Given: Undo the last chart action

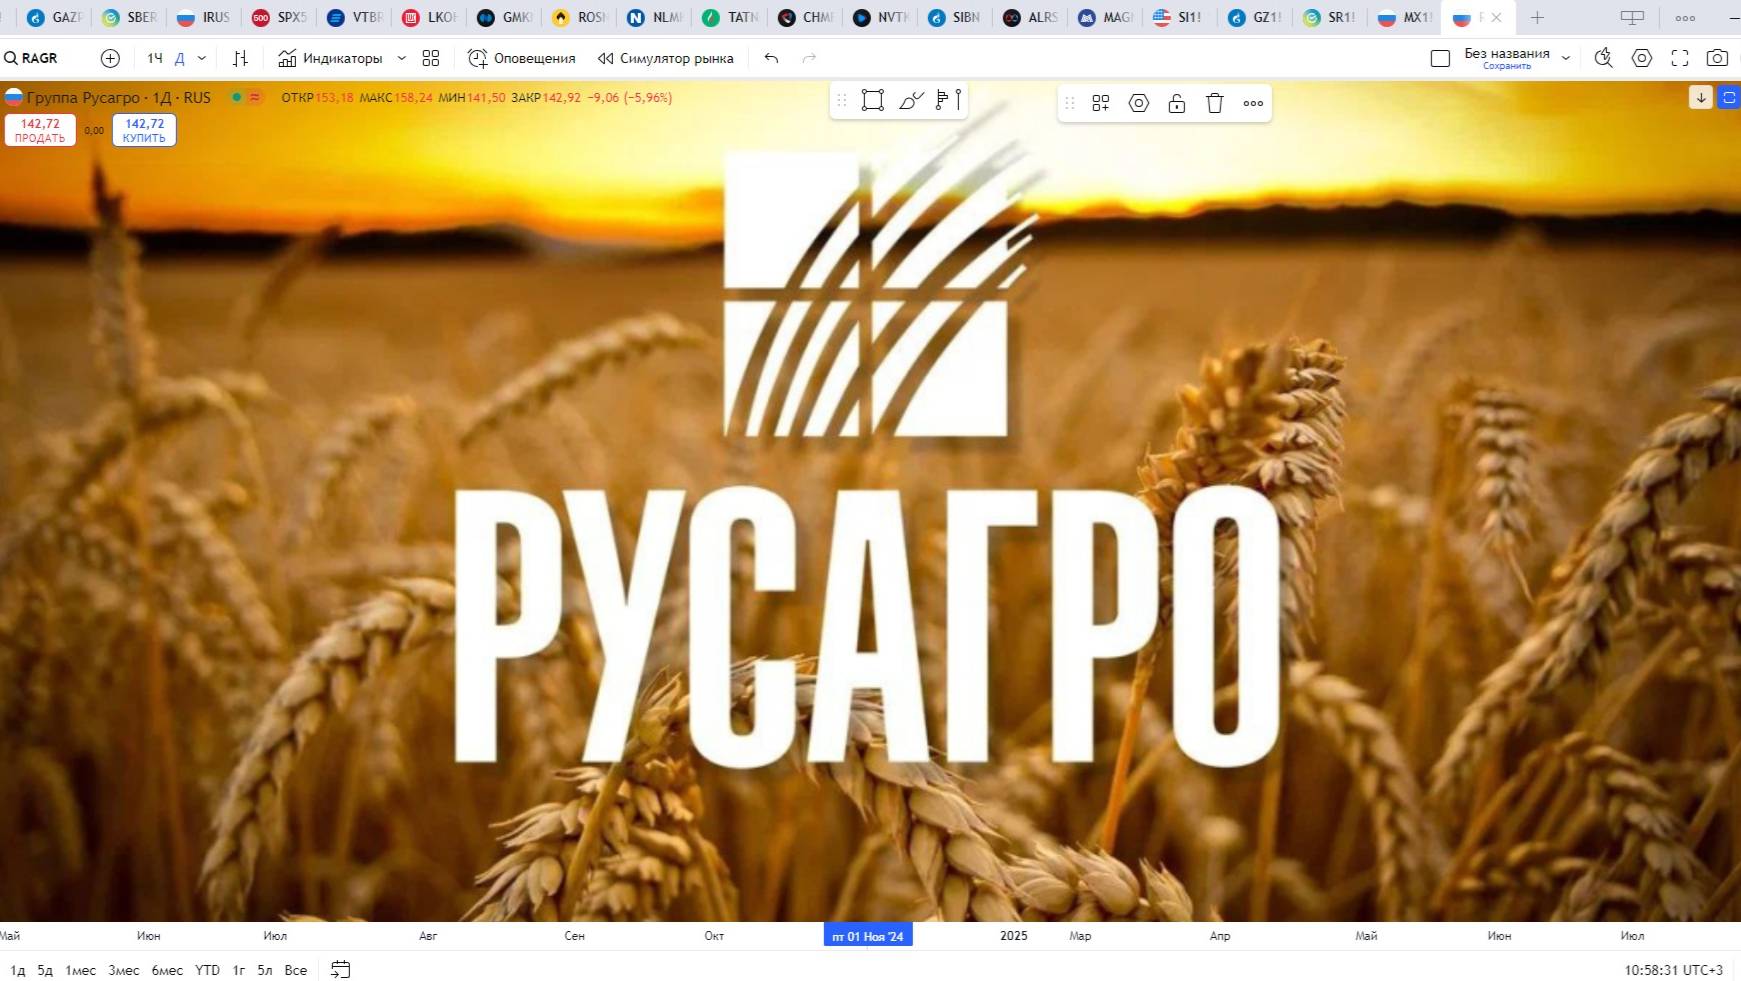Looking at the screenshot, I should click(x=771, y=58).
